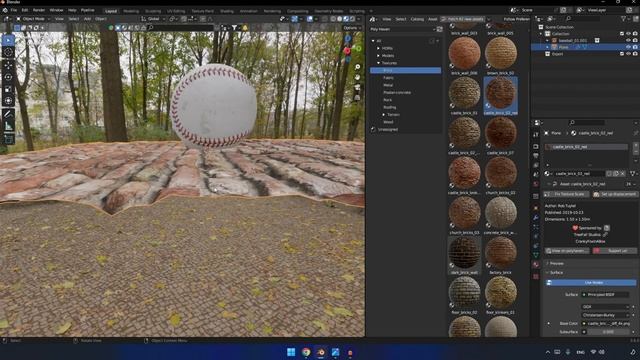Click the asset browser editor type icon
Image resolution: width=640 pixels, height=360 pixels.
coord(373,19)
